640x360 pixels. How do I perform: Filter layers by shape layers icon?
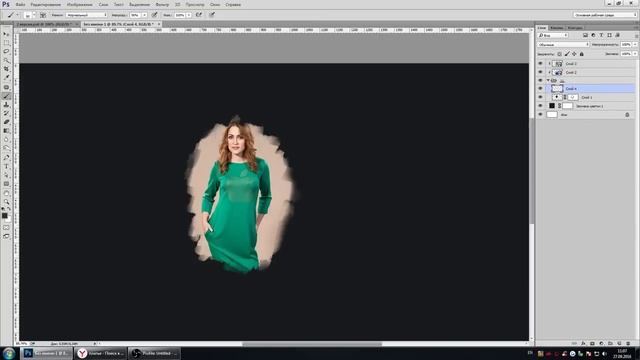(609, 36)
